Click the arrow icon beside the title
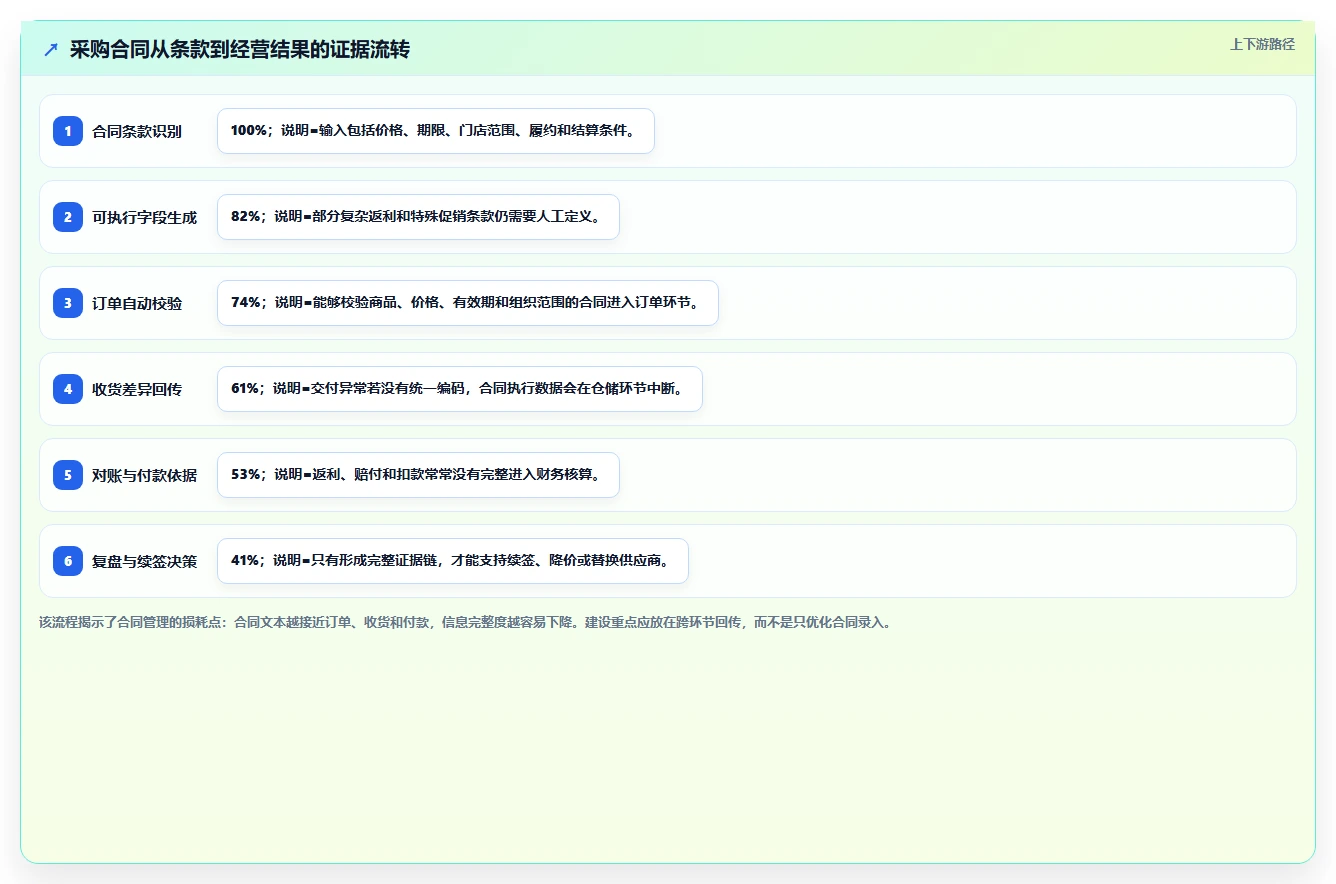Viewport: 1336px width, 884px height. pyautogui.click(x=51, y=50)
